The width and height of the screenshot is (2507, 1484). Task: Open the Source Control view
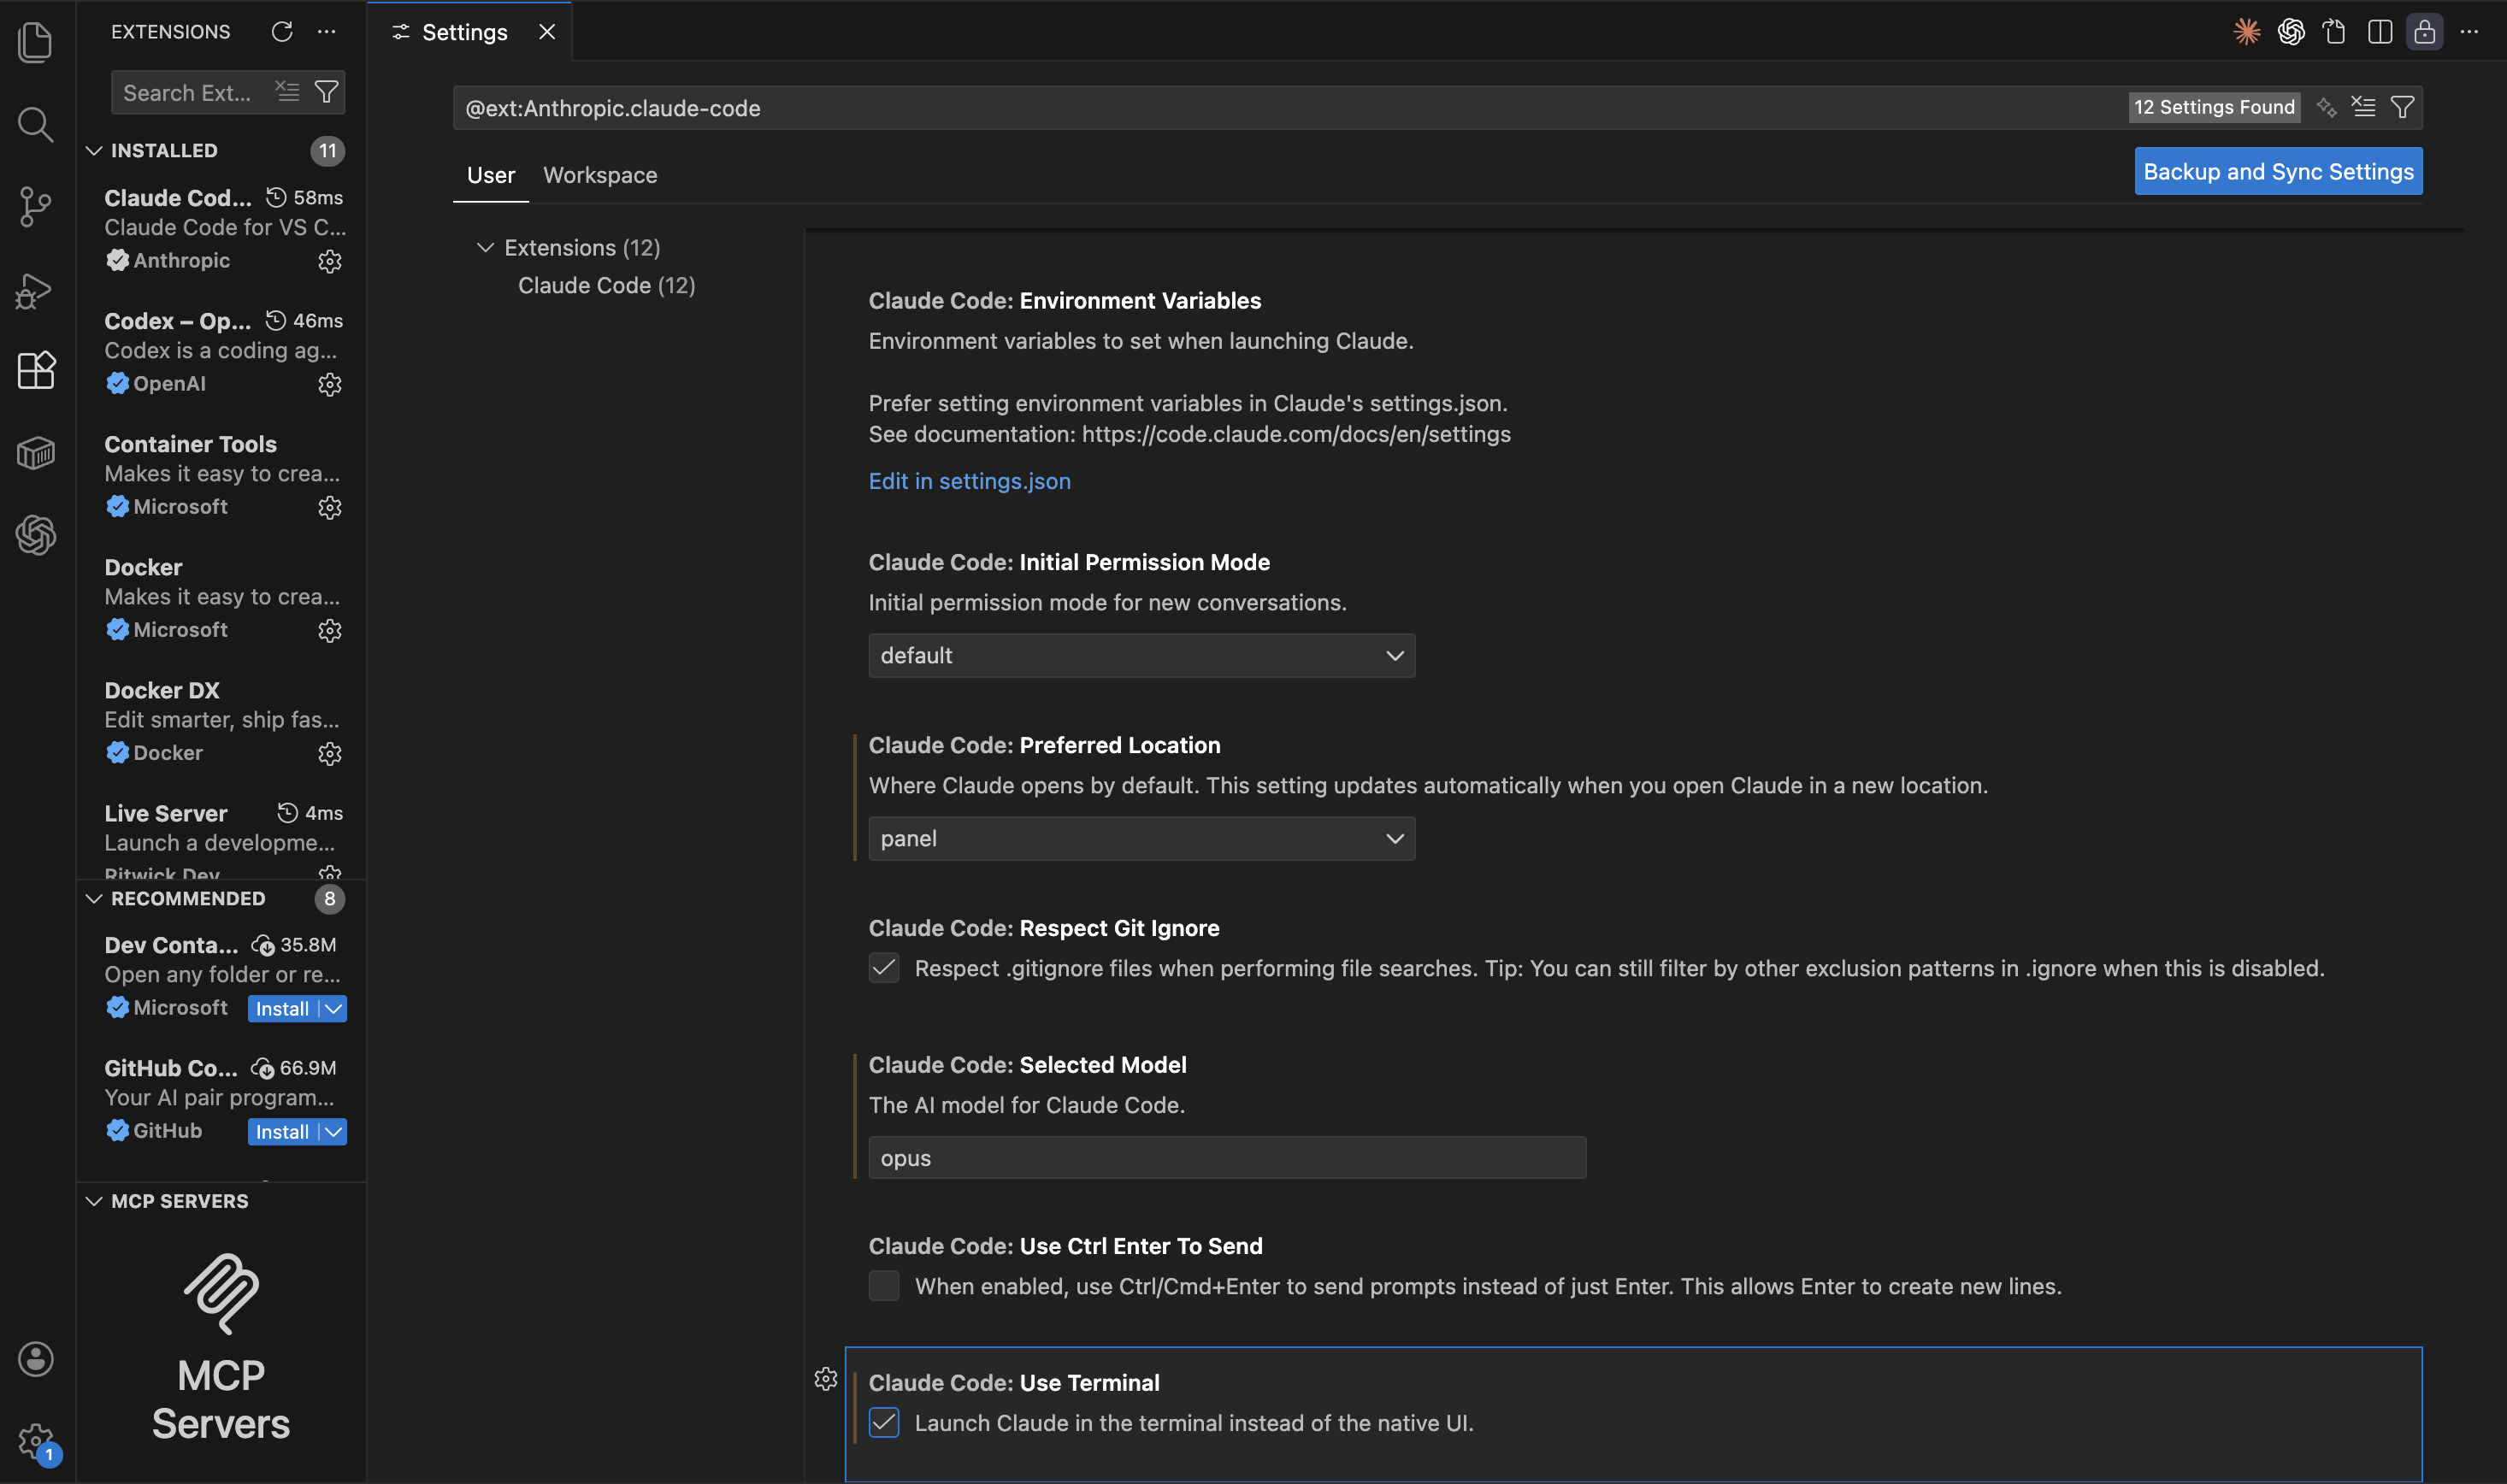36,207
